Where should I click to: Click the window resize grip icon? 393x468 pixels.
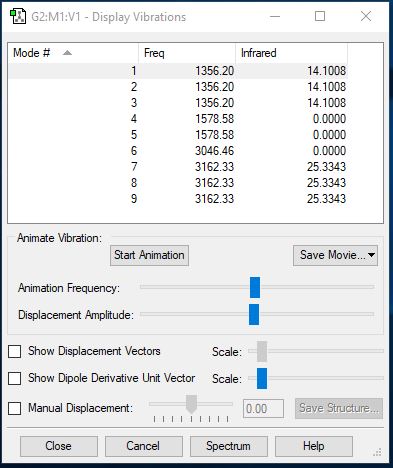coord(377,452)
